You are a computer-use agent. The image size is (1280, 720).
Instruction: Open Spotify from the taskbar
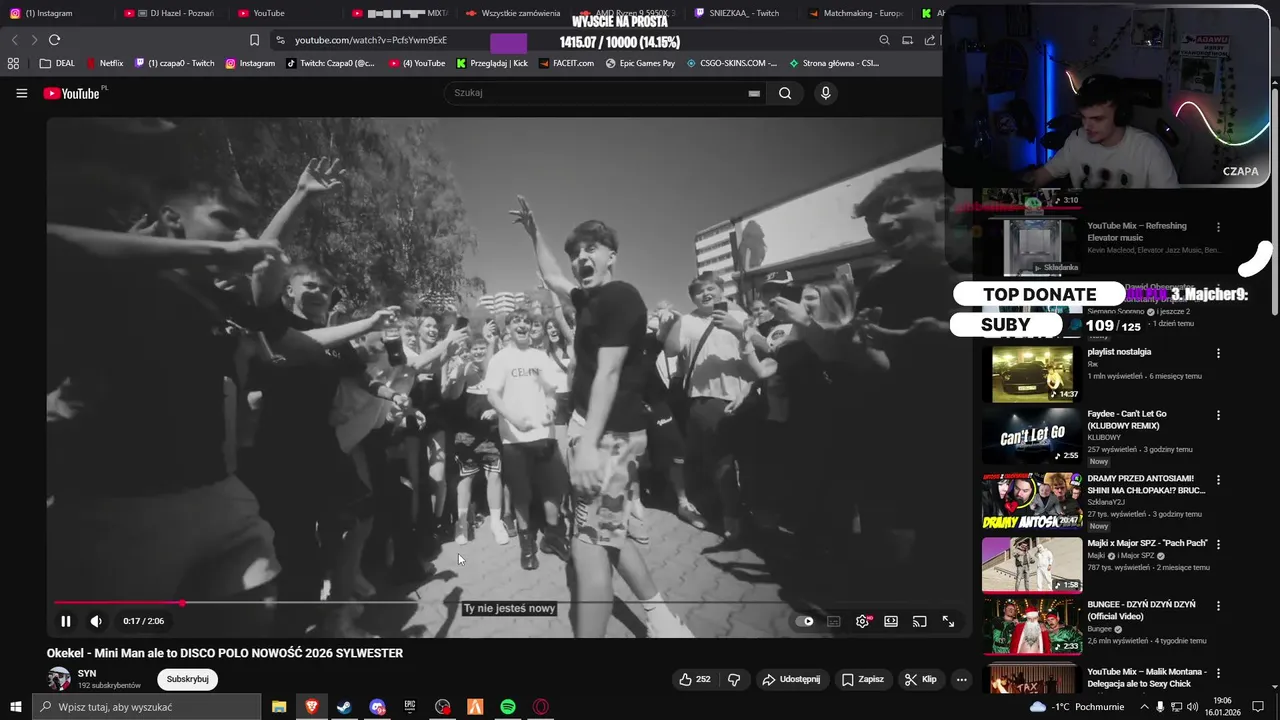point(508,707)
